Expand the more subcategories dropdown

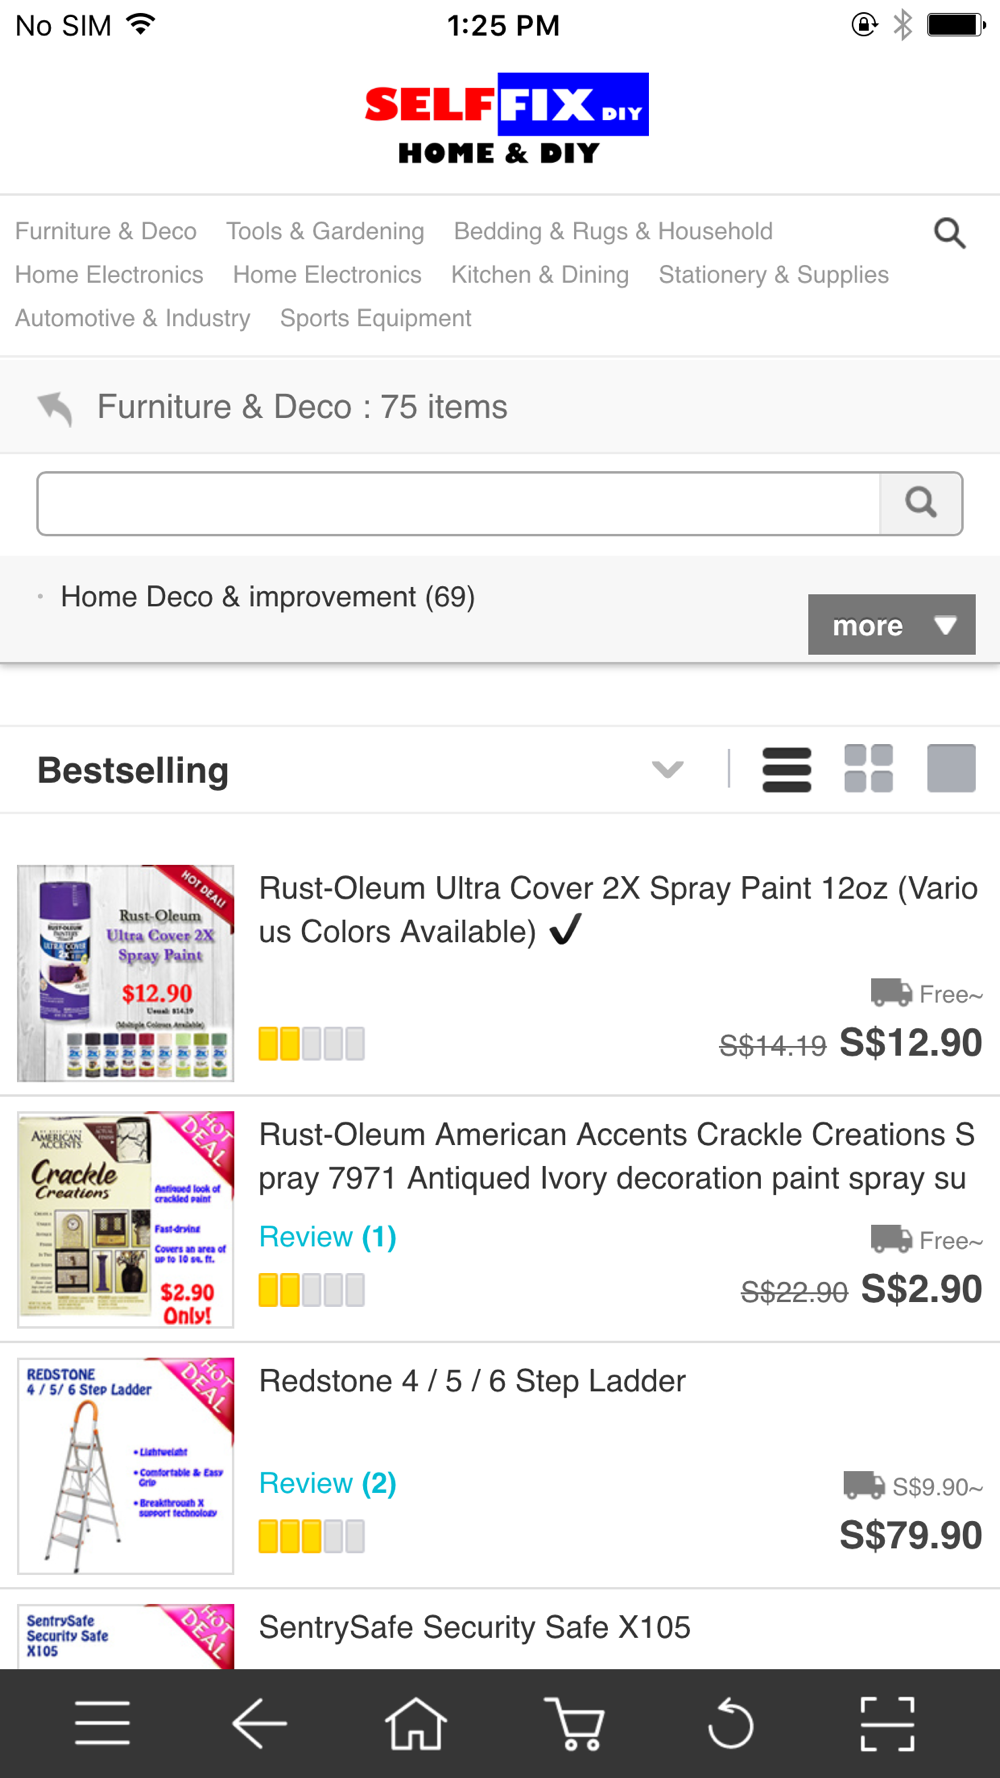click(891, 625)
